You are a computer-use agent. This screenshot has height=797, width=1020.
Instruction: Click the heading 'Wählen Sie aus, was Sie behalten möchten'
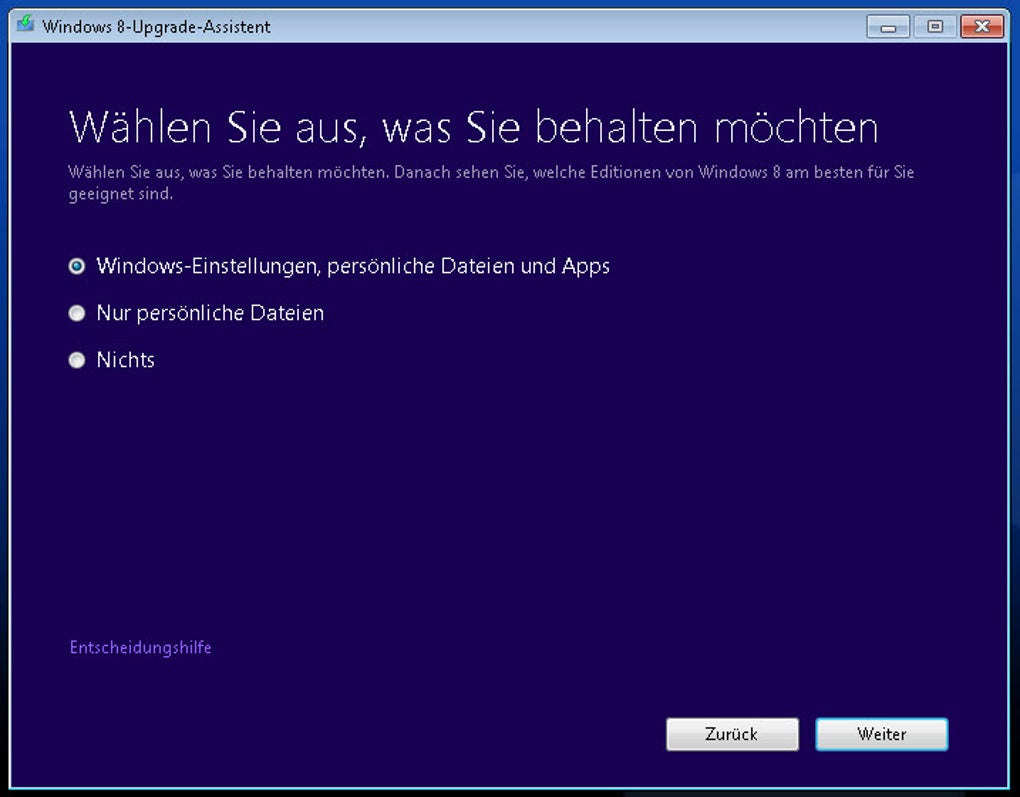474,127
